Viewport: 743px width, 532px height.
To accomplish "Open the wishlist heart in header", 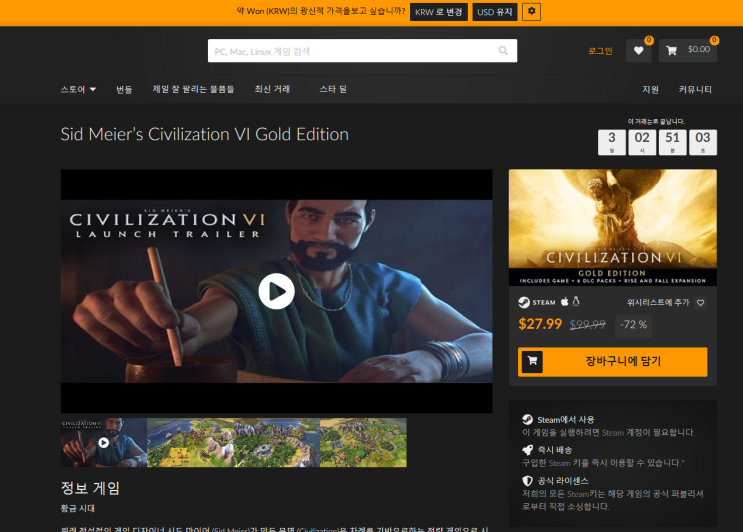I will click(x=638, y=51).
